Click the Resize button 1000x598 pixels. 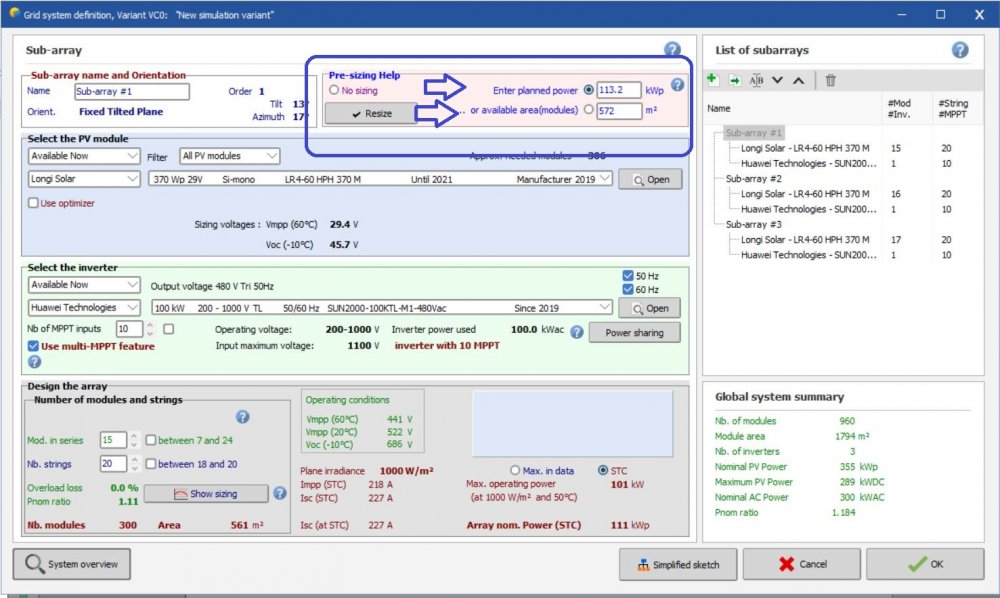click(371, 114)
